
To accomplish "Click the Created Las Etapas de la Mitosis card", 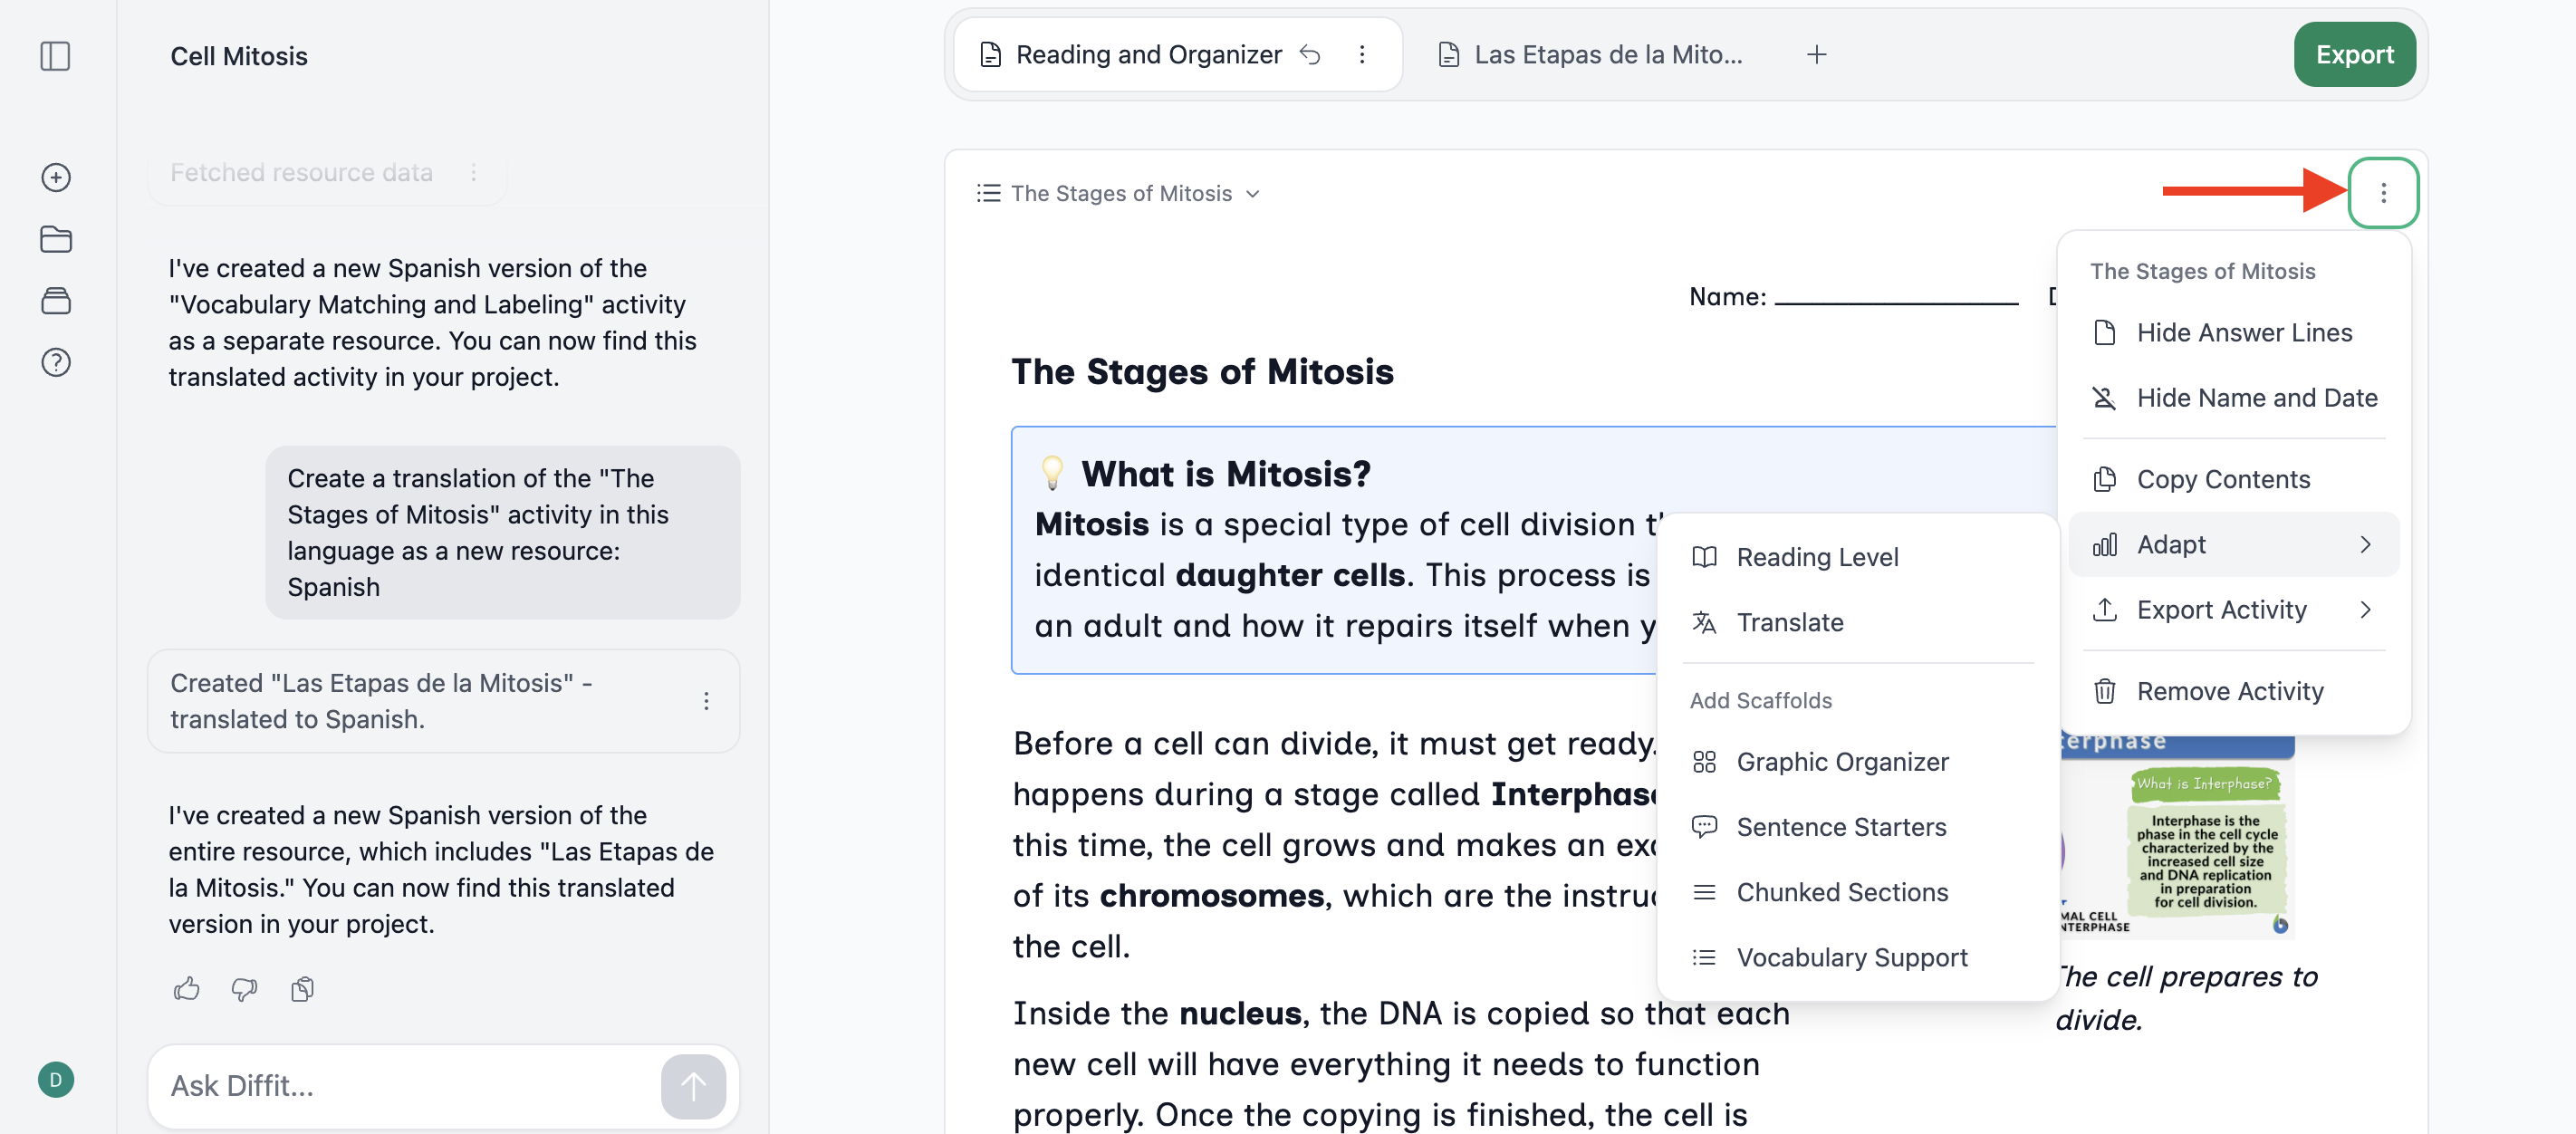I will pyautogui.click(x=443, y=701).
